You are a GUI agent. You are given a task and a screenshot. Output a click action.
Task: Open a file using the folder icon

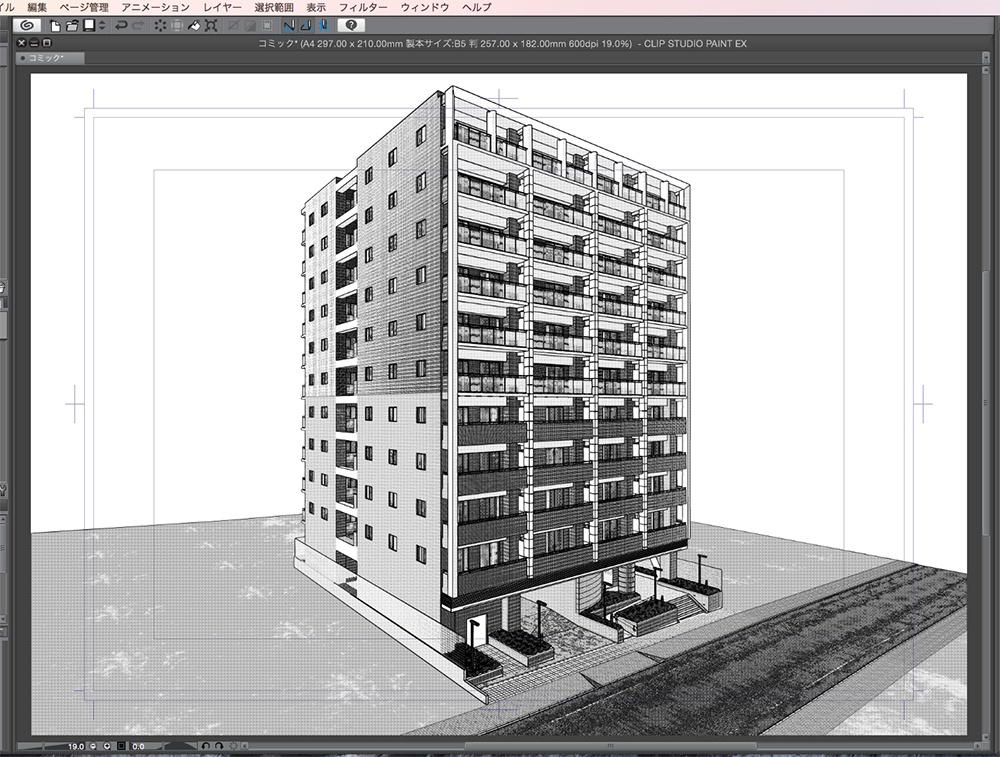point(71,26)
